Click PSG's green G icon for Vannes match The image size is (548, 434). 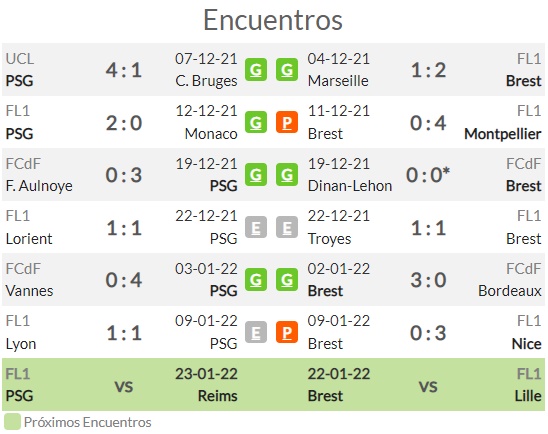click(256, 280)
